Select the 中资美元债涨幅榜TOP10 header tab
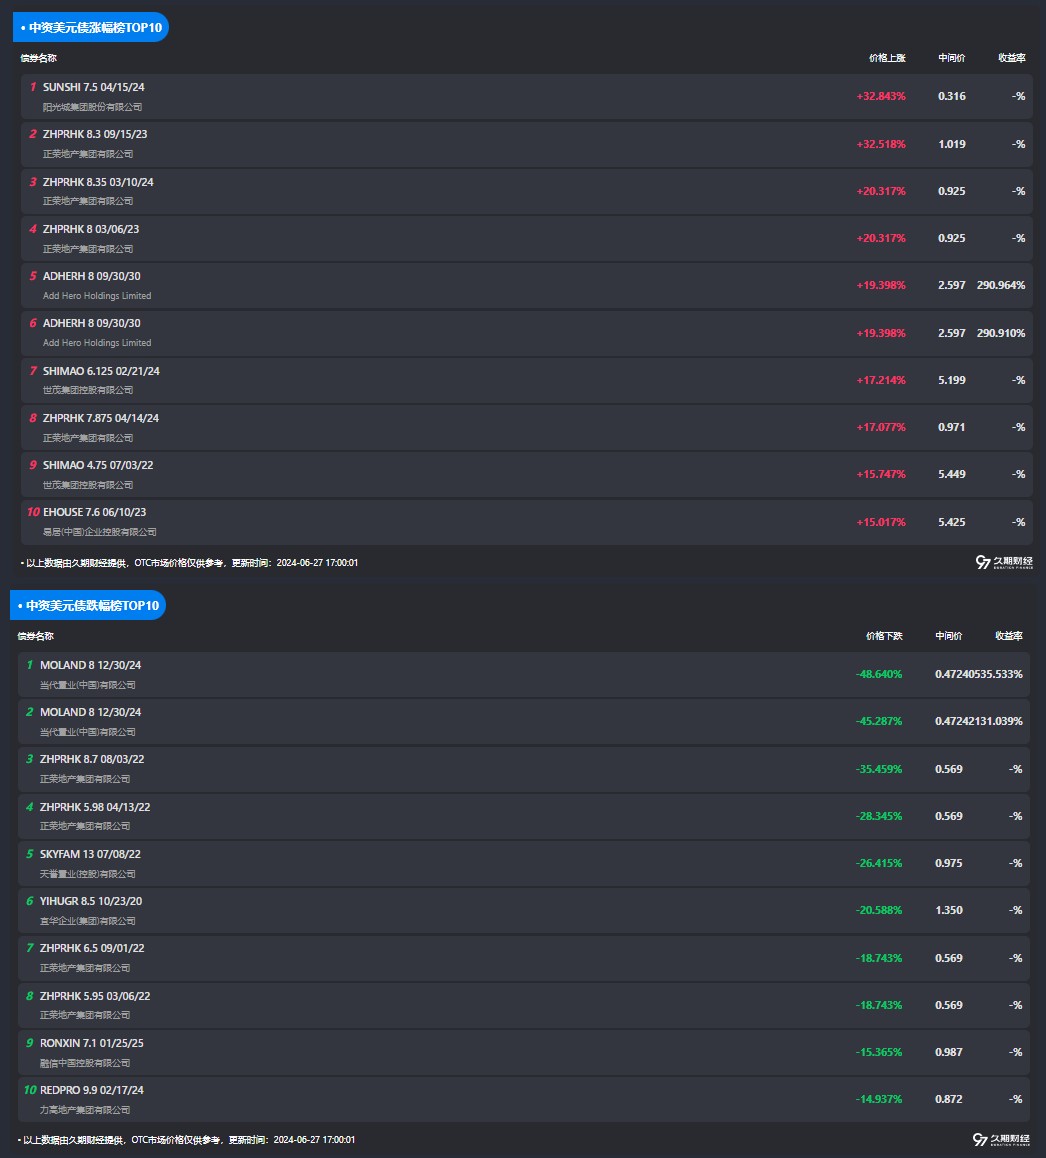 coord(91,27)
